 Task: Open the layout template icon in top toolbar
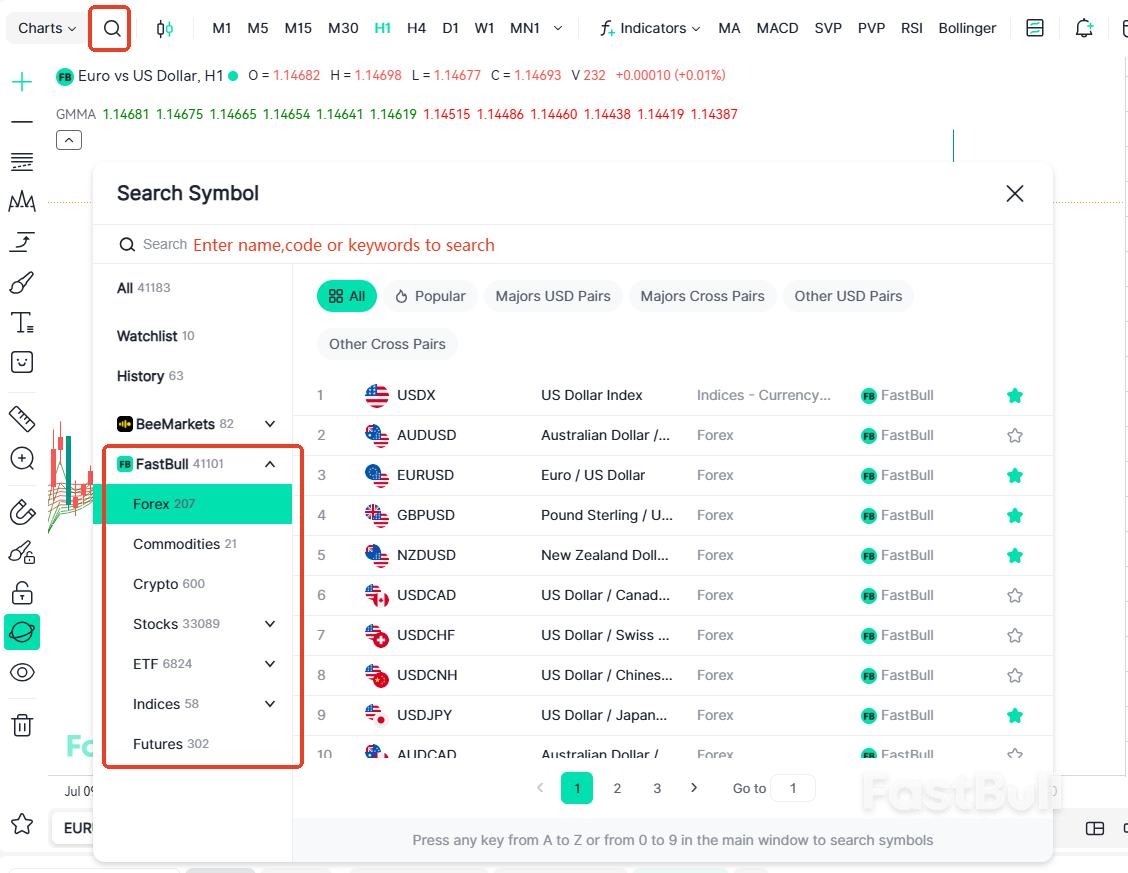(1034, 28)
